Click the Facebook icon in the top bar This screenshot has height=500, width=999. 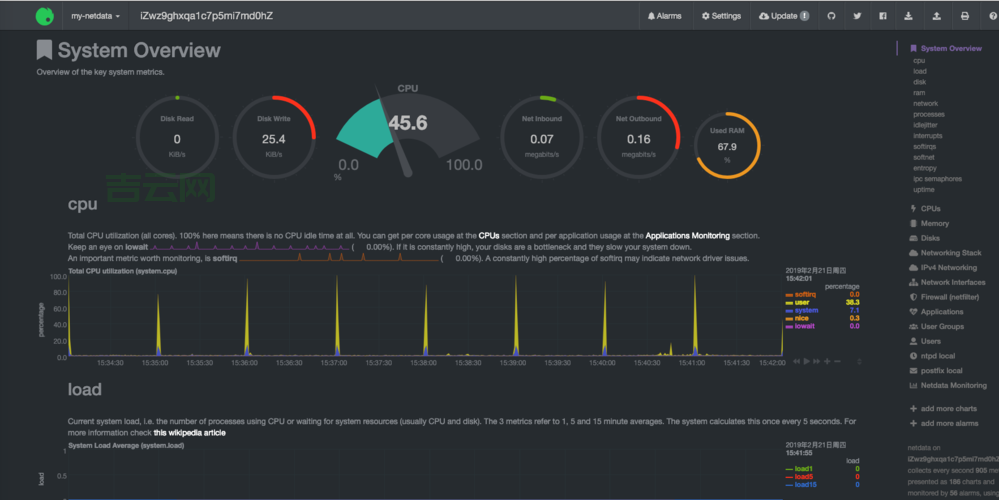pos(883,16)
